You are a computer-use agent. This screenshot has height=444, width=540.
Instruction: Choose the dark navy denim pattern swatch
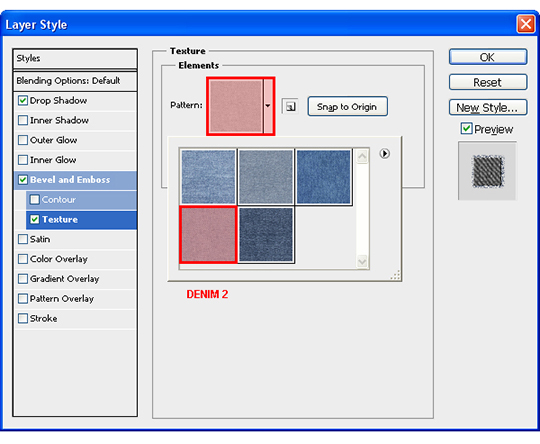pos(266,235)
